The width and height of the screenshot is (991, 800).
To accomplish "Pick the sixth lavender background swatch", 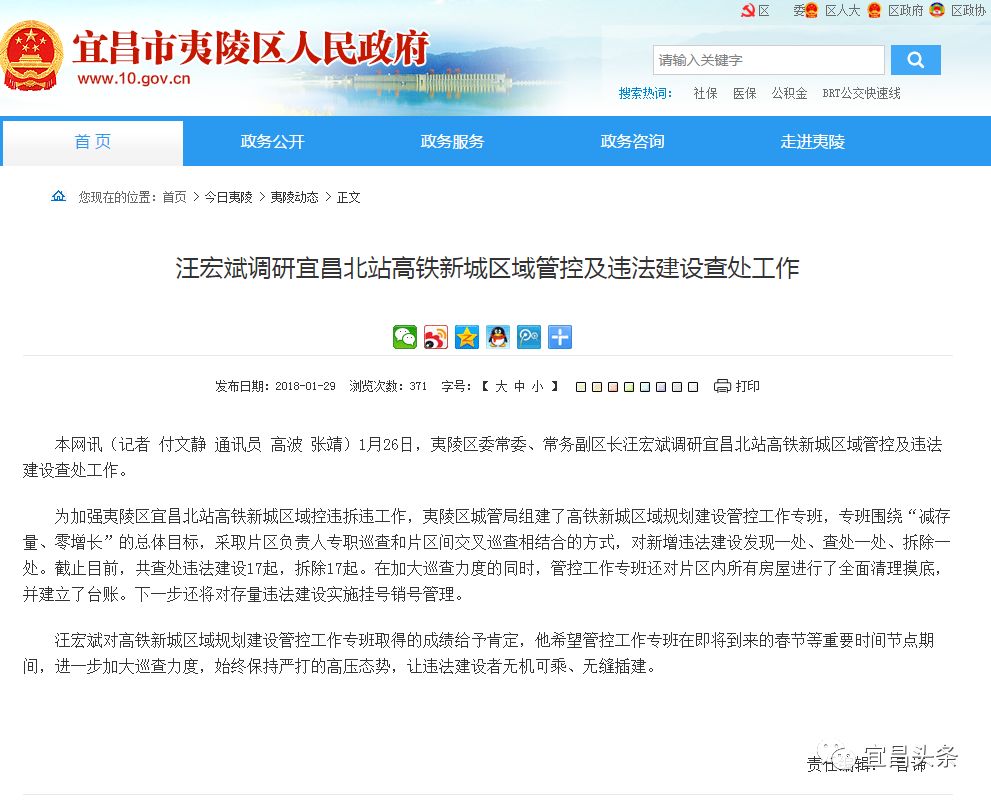I will [x=661, y=387].
